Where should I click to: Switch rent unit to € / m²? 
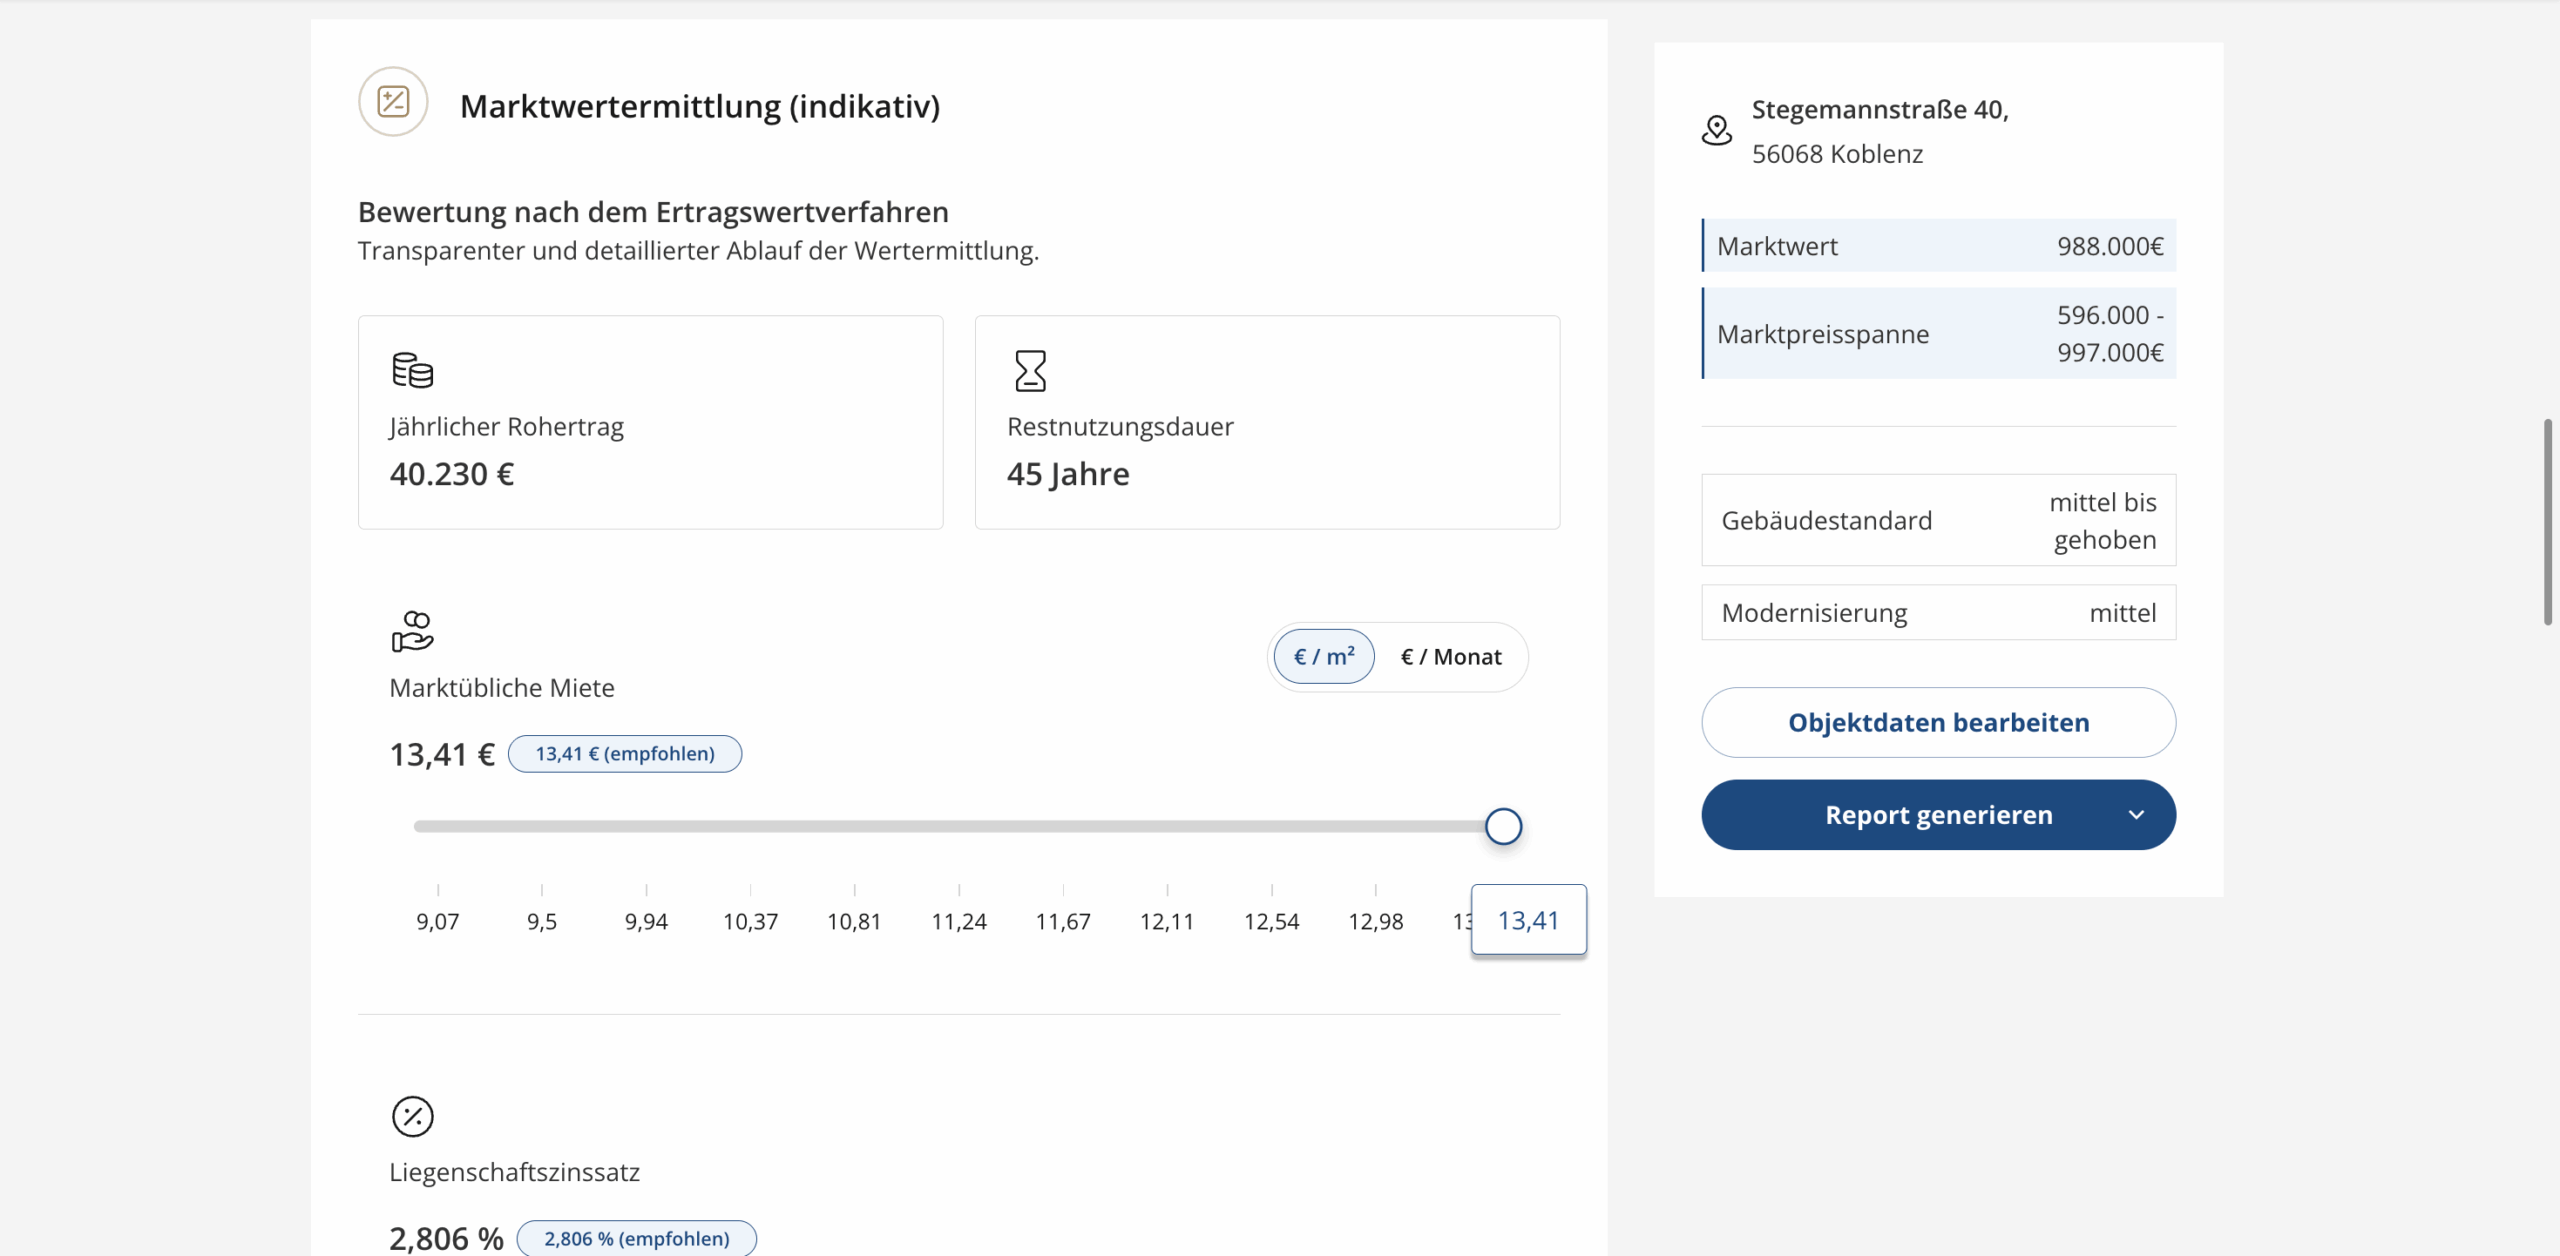point(1324,656)
